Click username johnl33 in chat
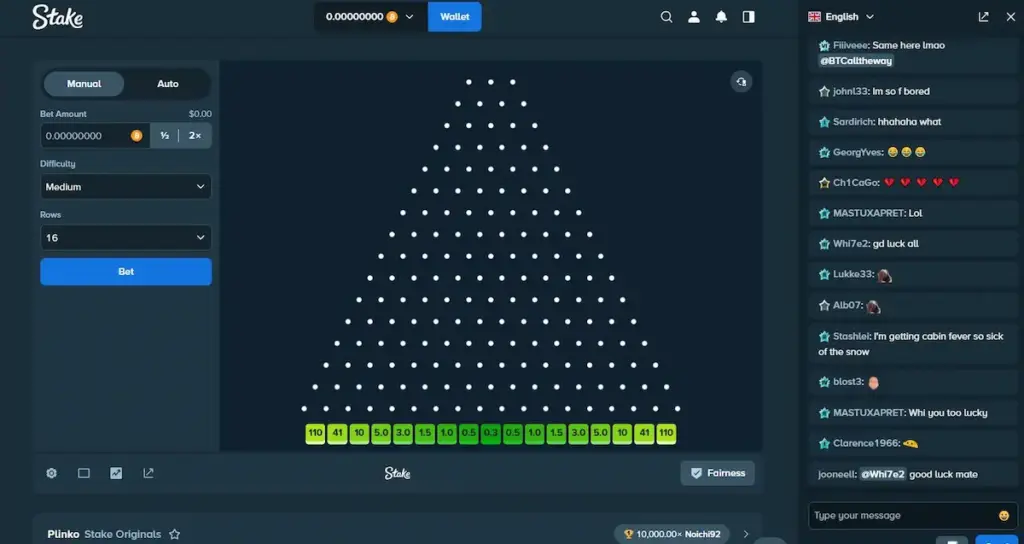This screenshot has width=1024, height=544. (851, 91)
